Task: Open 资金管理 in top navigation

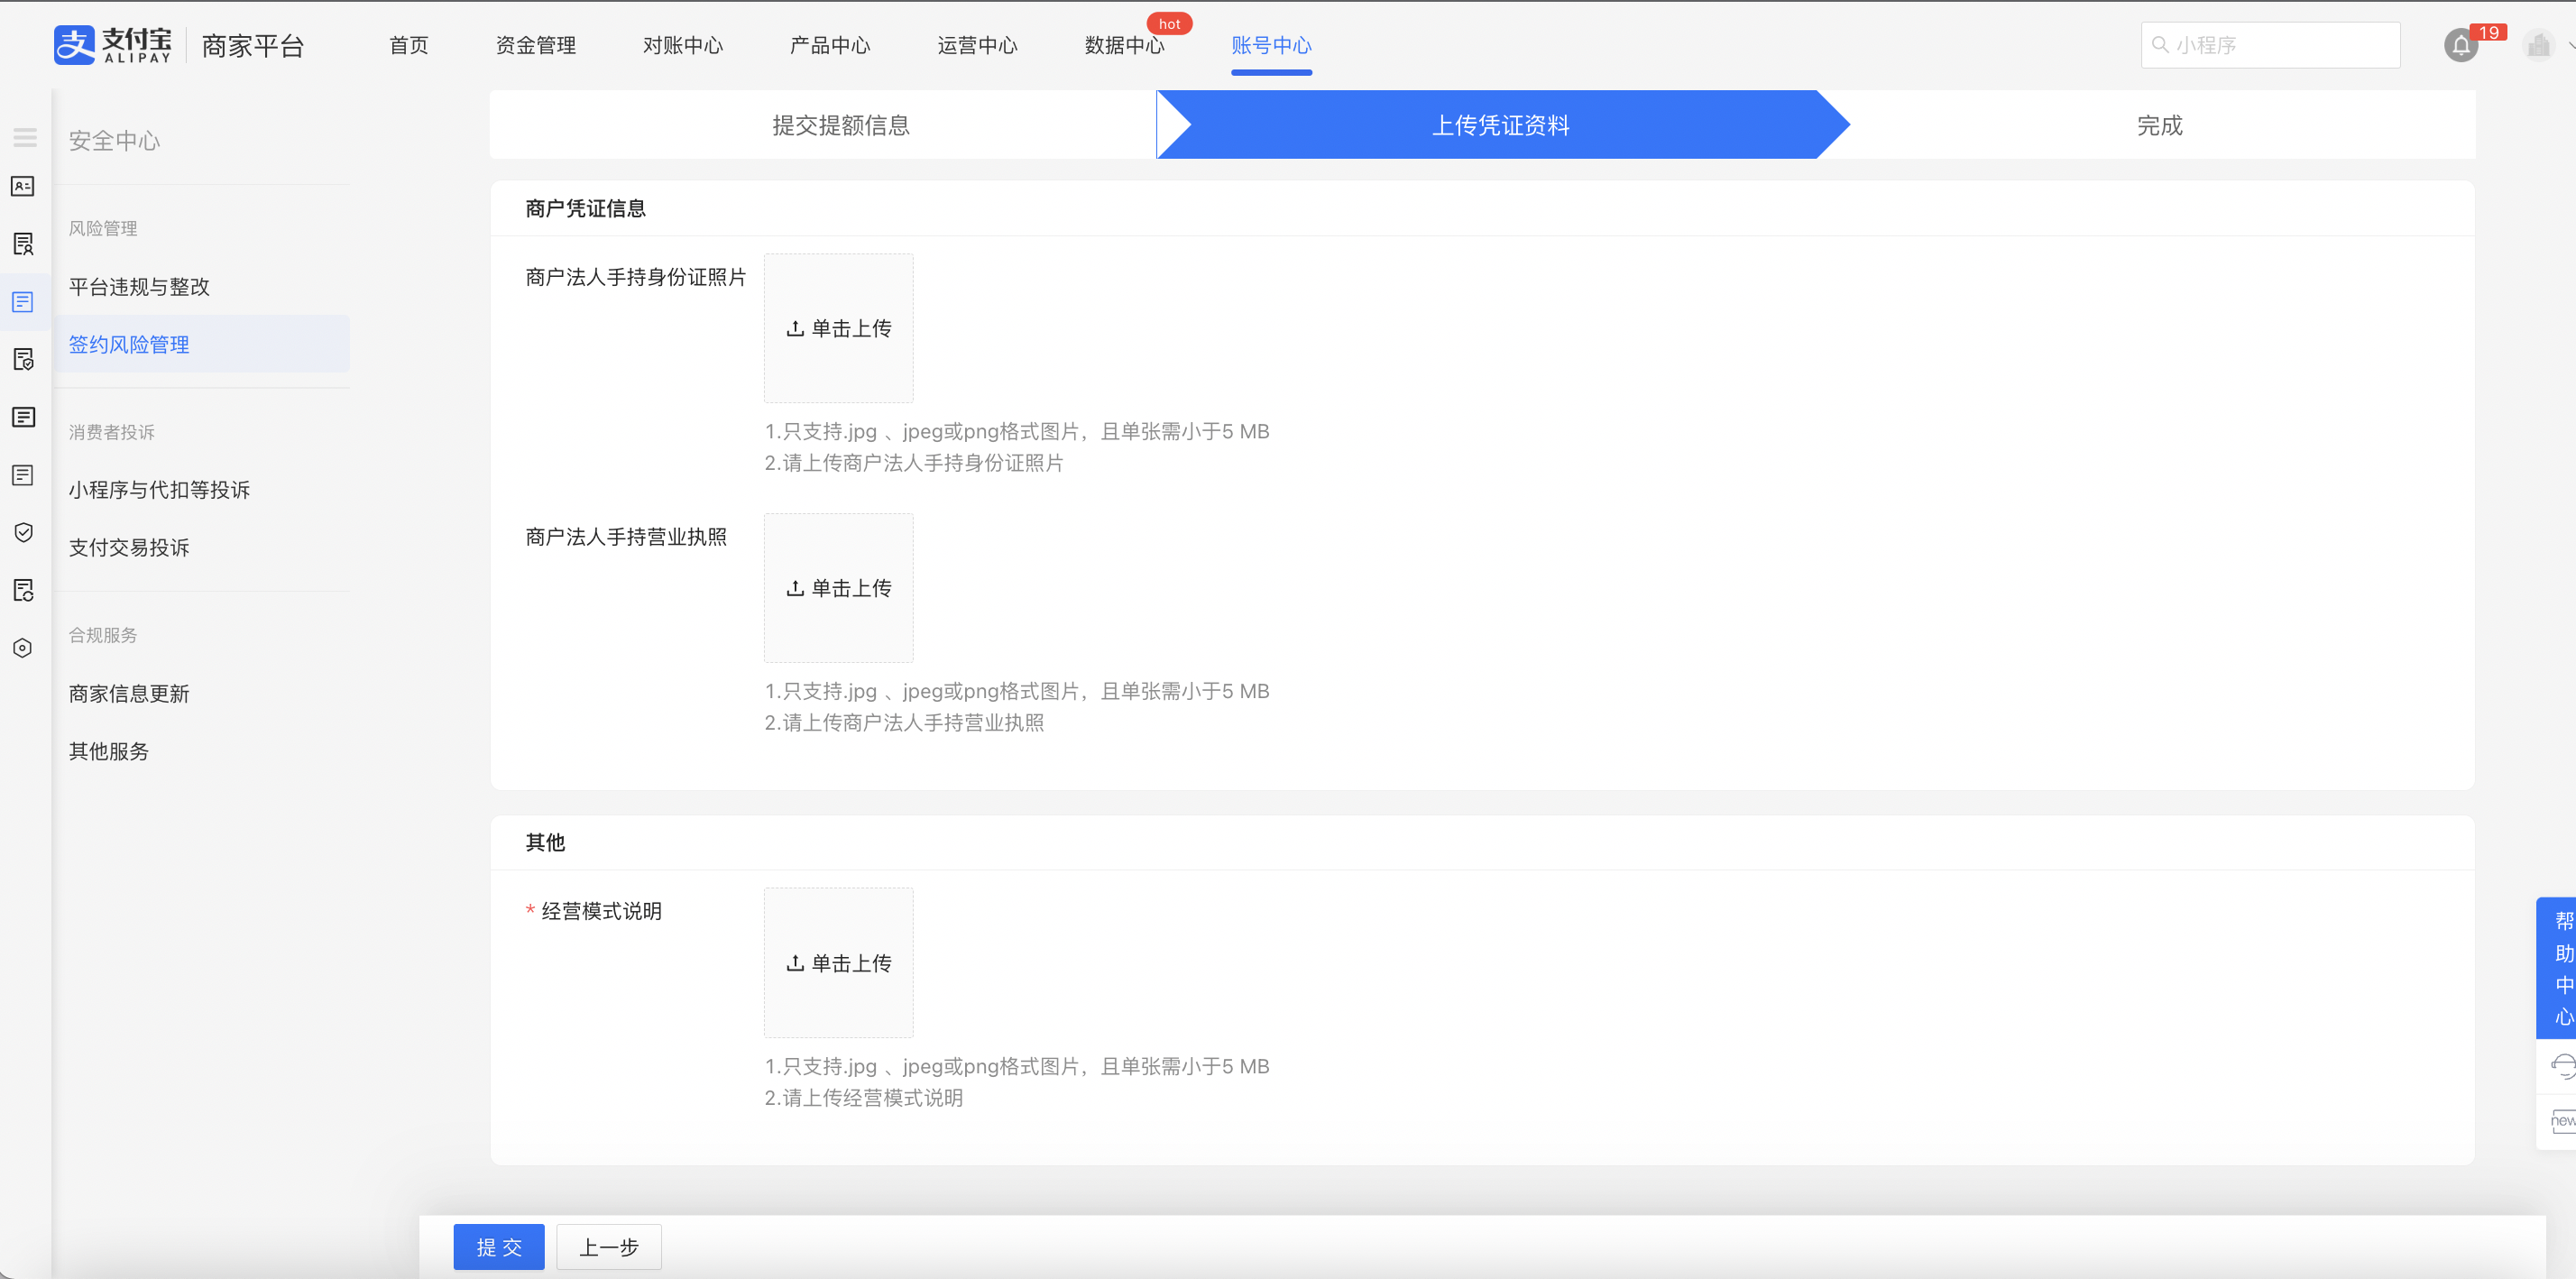Action: [x=535, y=45]
